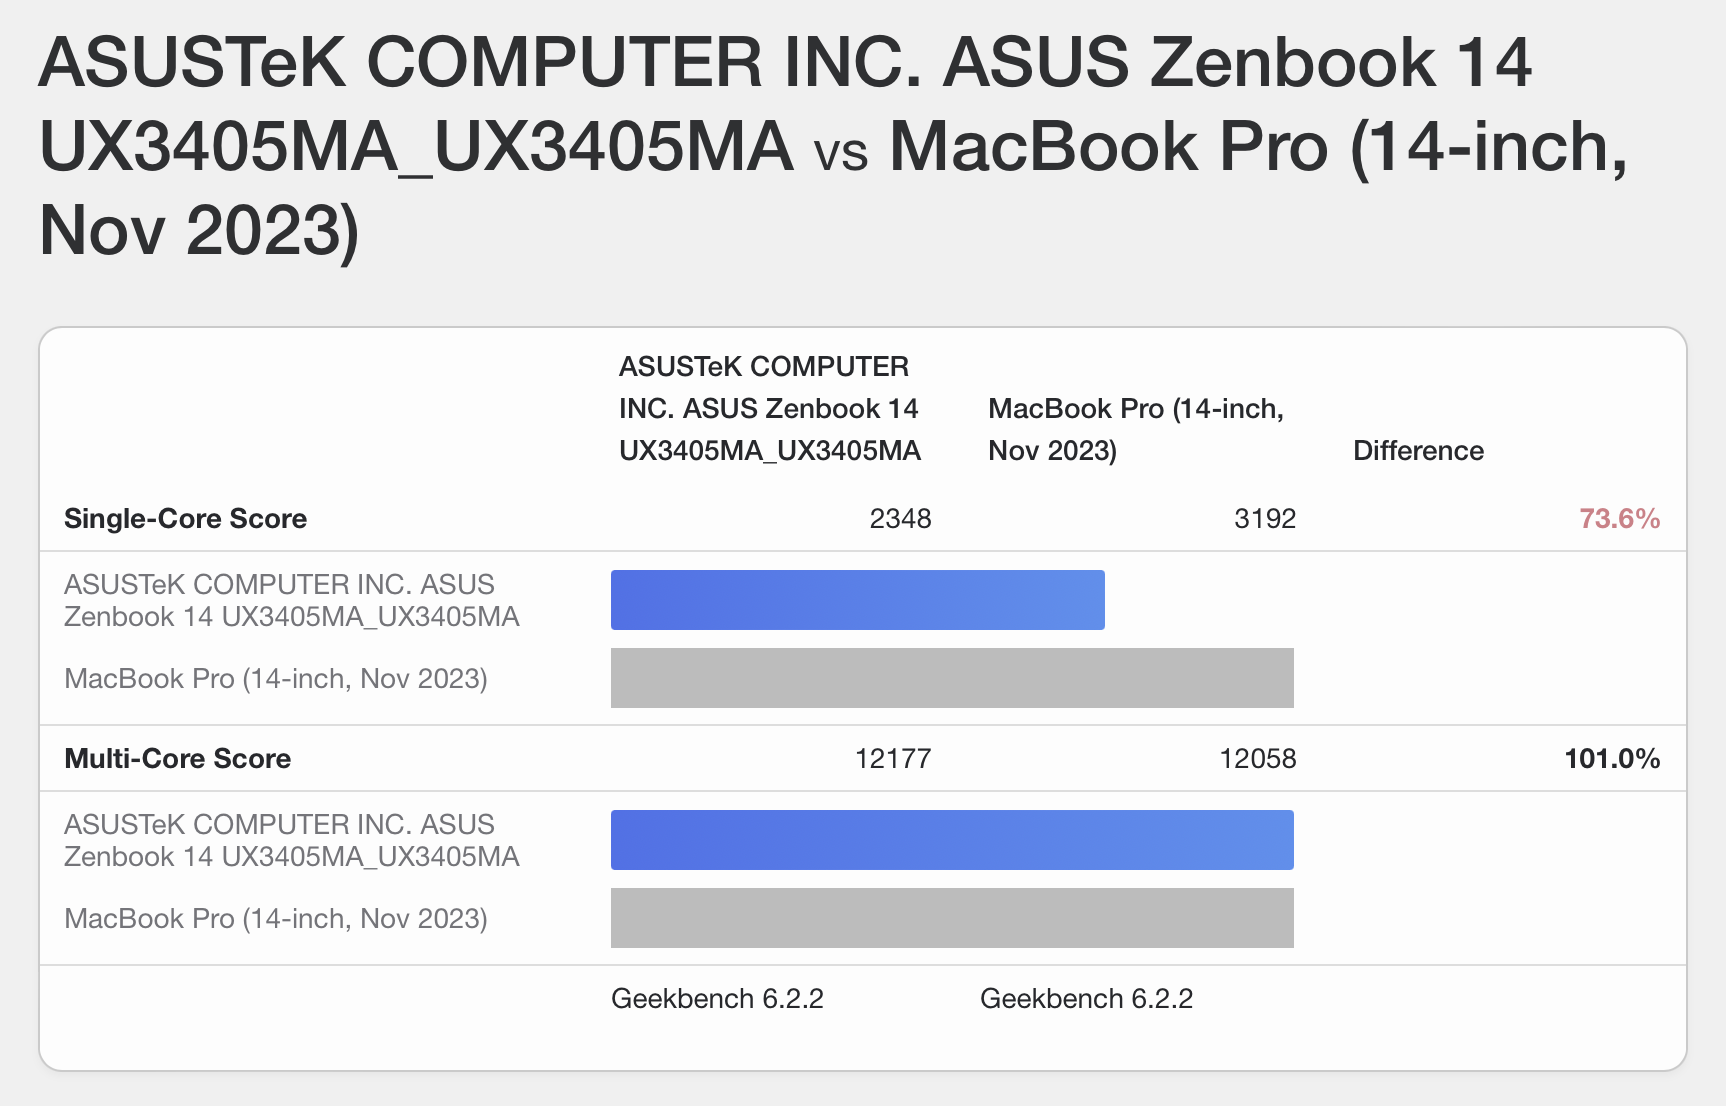Click the blue ASUS single-core bar
1726x1106 pixels.
click(858, 600)
